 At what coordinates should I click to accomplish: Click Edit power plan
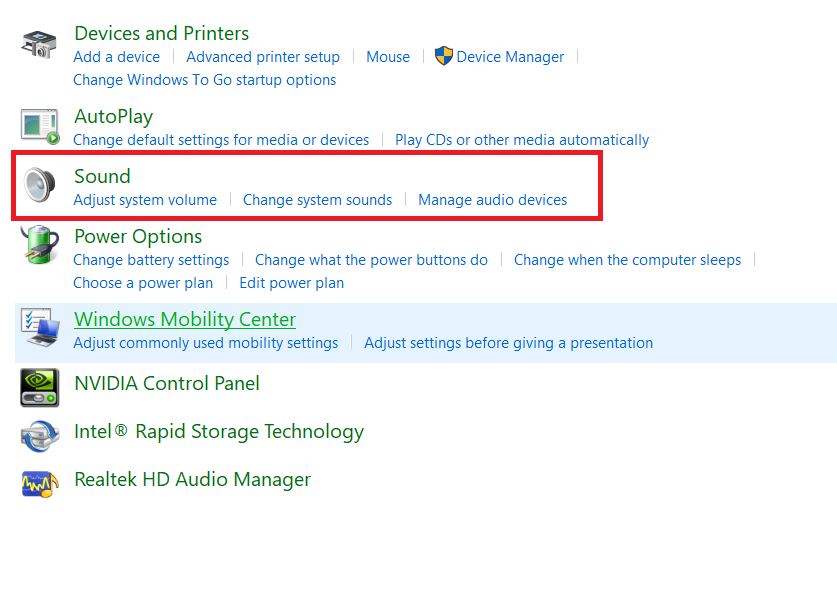[x=291, y=283]
